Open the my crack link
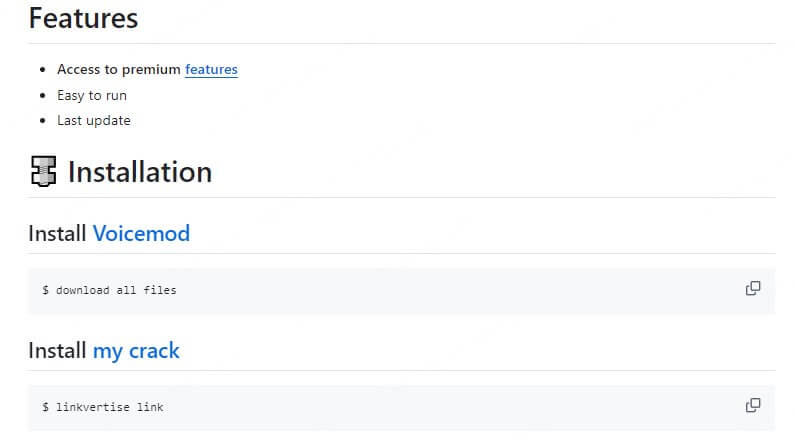 pyautogui.click(x=136, y=351)
